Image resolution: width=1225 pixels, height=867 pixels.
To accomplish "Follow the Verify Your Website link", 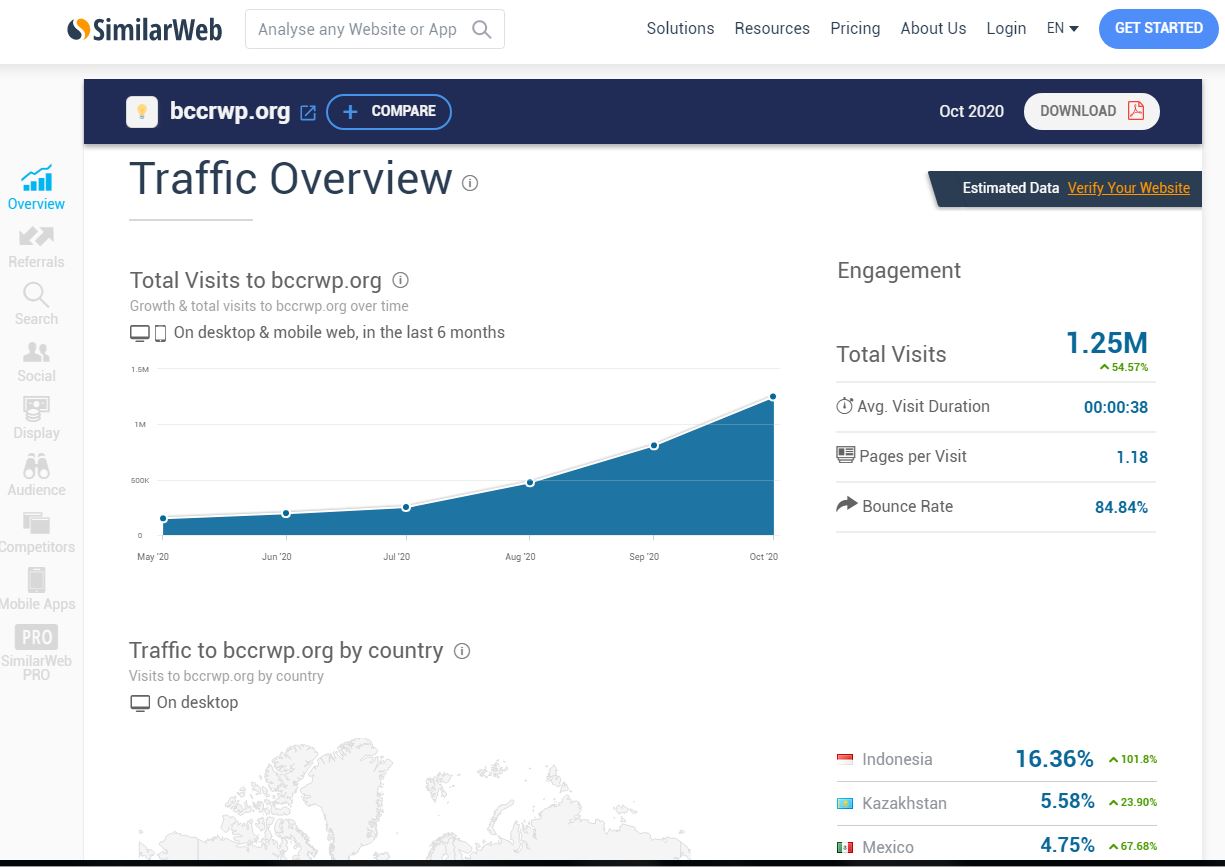I will [x=1128, y=188].
